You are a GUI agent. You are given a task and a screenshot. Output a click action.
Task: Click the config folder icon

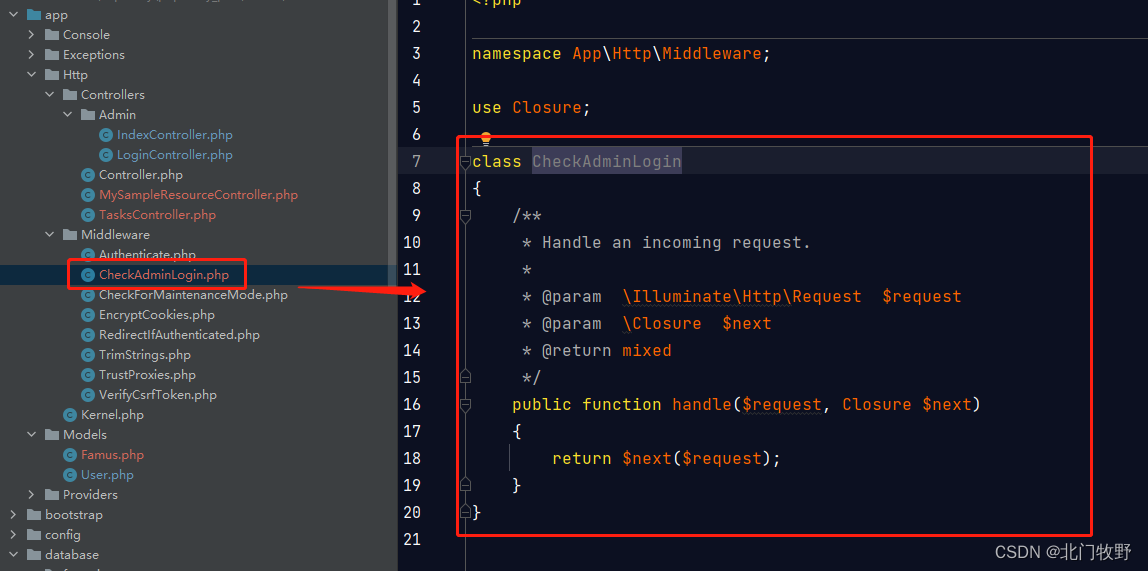point(34,534)
